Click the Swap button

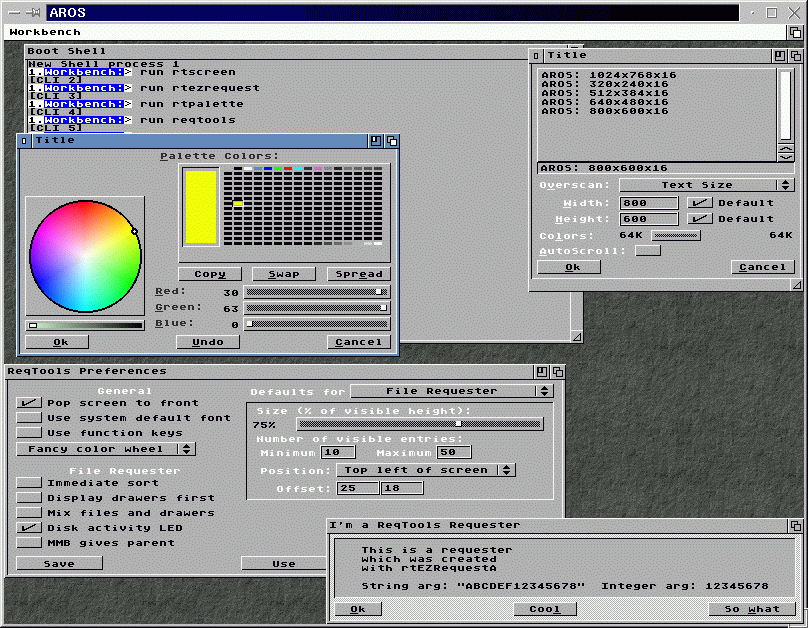pyautogui.click(x=284, y=274)
